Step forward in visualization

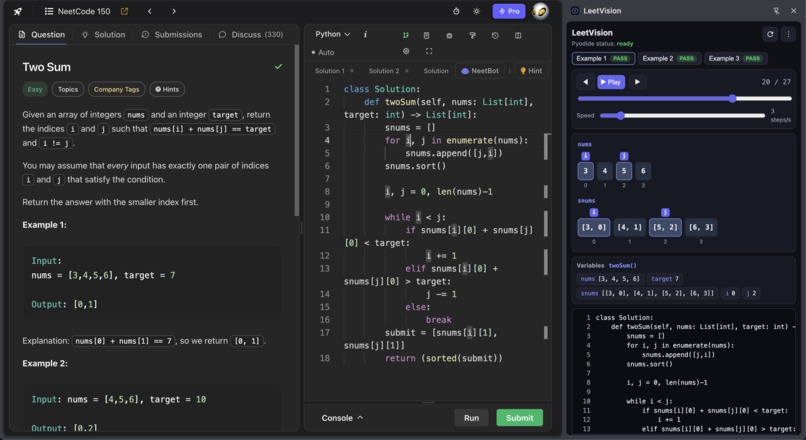pyautogui.click(x=637, y=82)
